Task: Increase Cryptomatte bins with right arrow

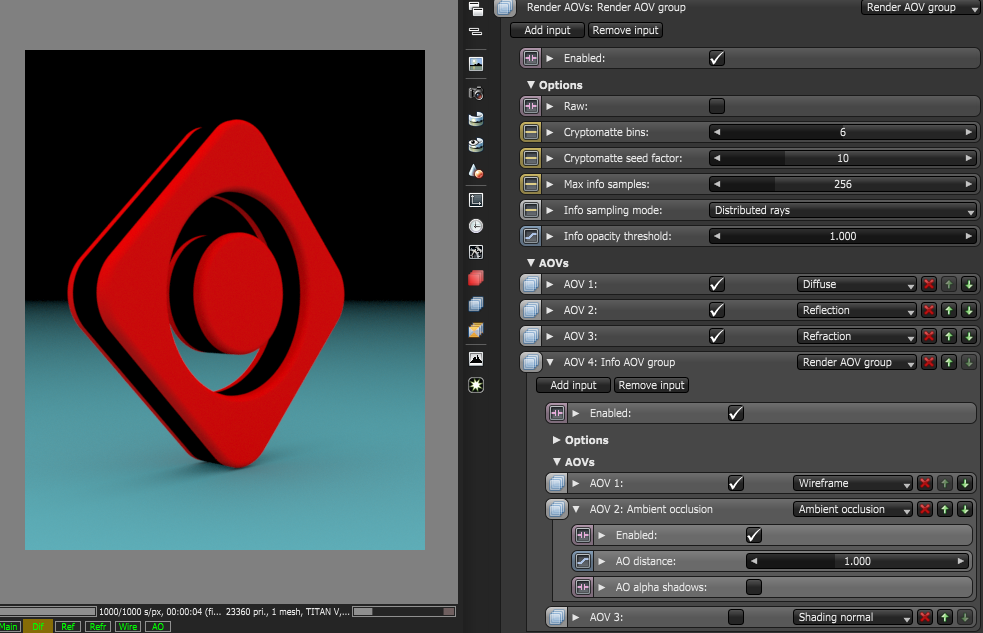Action: pos(968,132)
